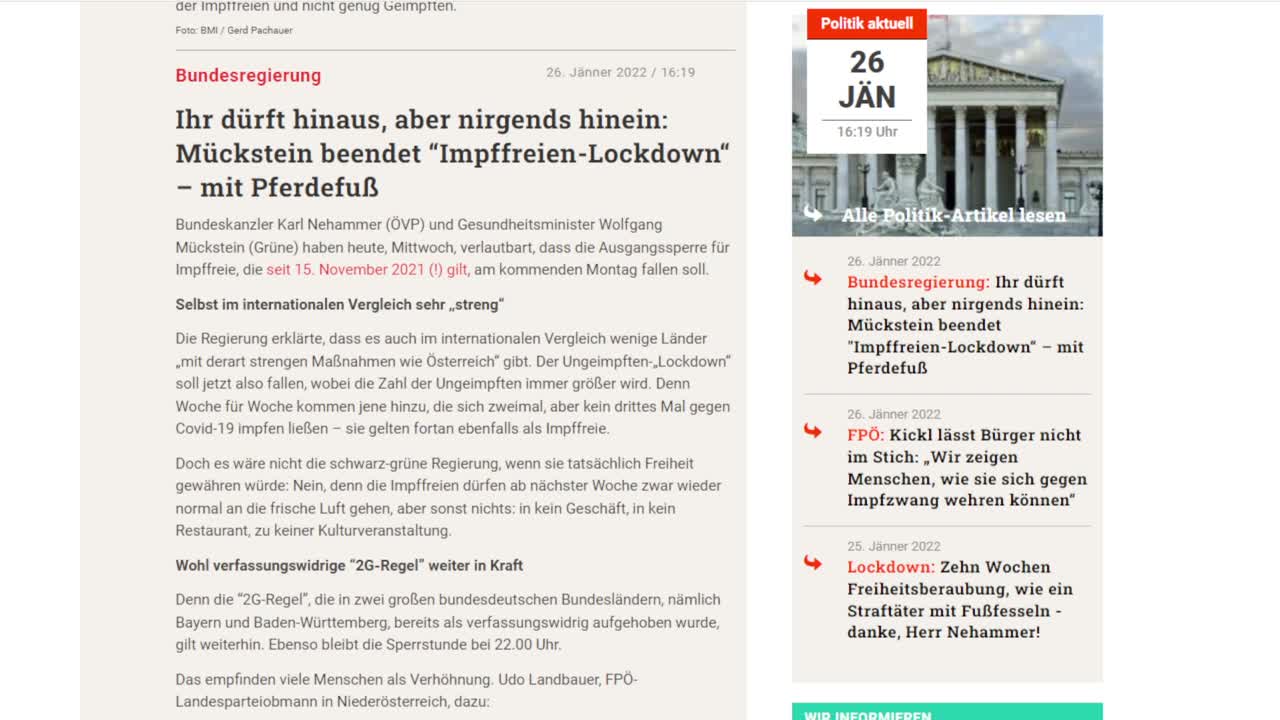Open the sidebar article 'Bundesregierung: Ihr dürft hinaus'
The height and width of the screenshot is (720, 1280).
pyautogui.click(x=966, y=325)
